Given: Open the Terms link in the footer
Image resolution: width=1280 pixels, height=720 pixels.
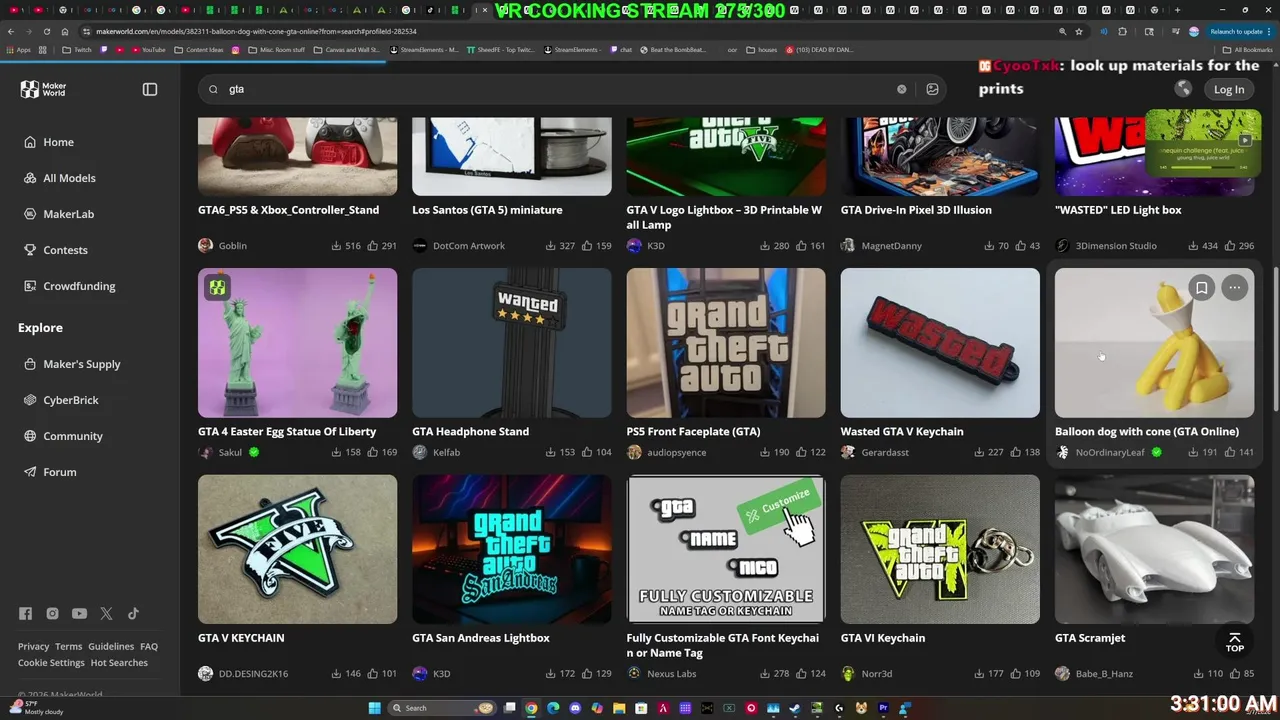Looking at the screenshot, I should click(x=68, y=646).
